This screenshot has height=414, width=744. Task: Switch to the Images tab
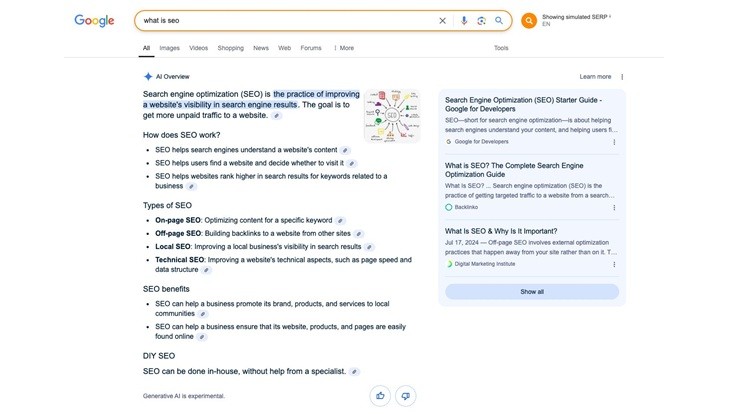[170, 48]
